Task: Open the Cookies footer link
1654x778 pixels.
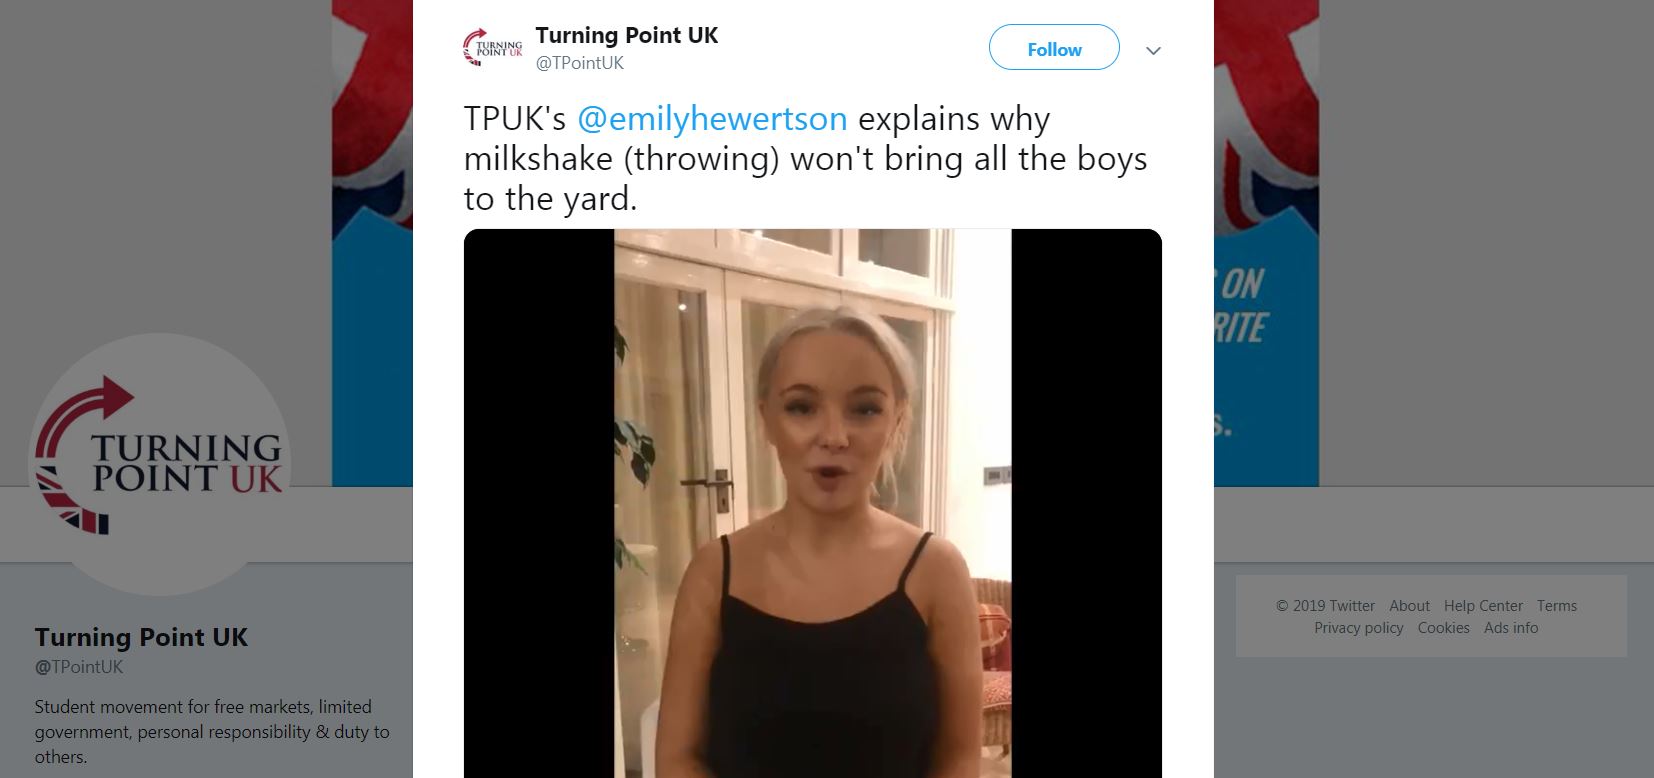Action: (x=1443, y=628)
